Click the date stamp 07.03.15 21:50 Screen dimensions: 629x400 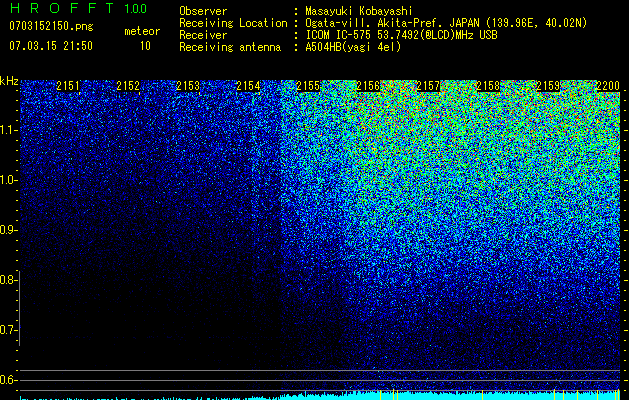(51, 46)
